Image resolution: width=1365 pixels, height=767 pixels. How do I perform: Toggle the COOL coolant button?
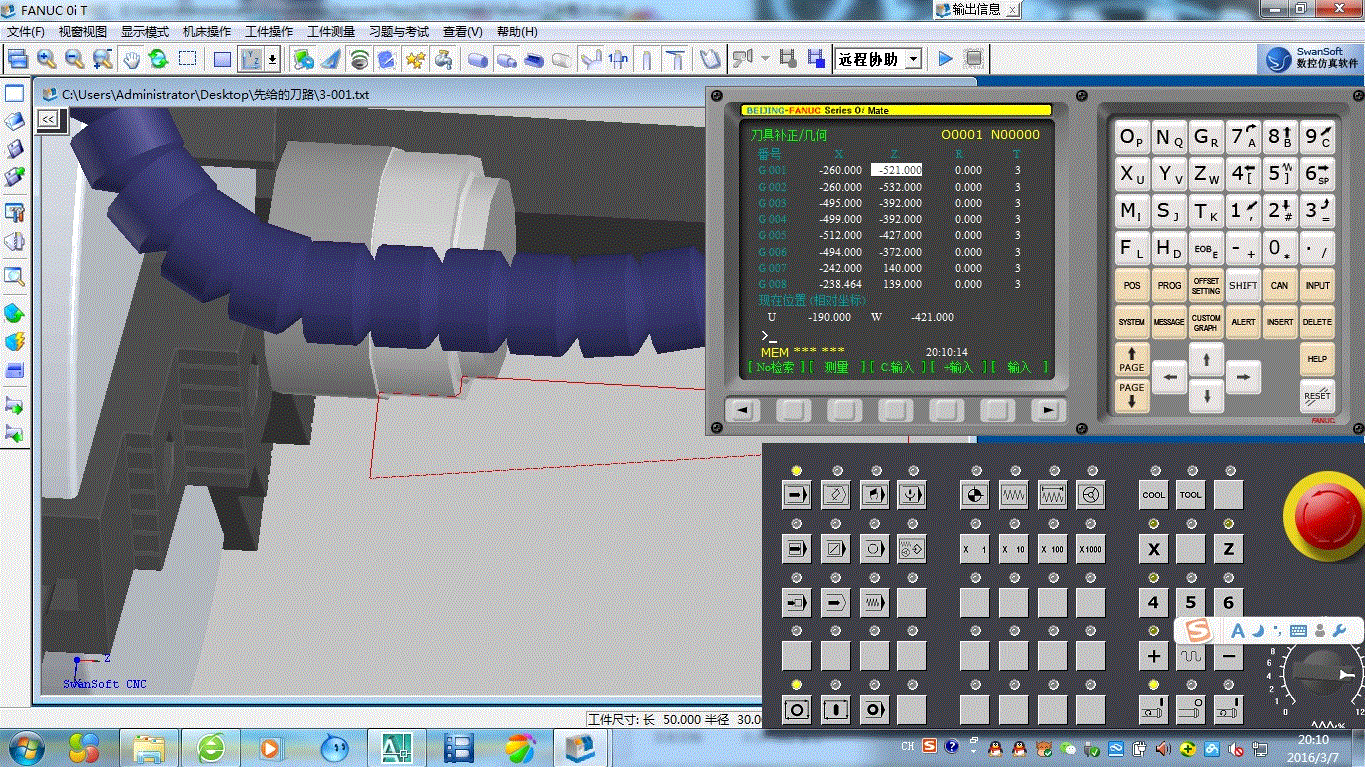[x=1154, y=494]
